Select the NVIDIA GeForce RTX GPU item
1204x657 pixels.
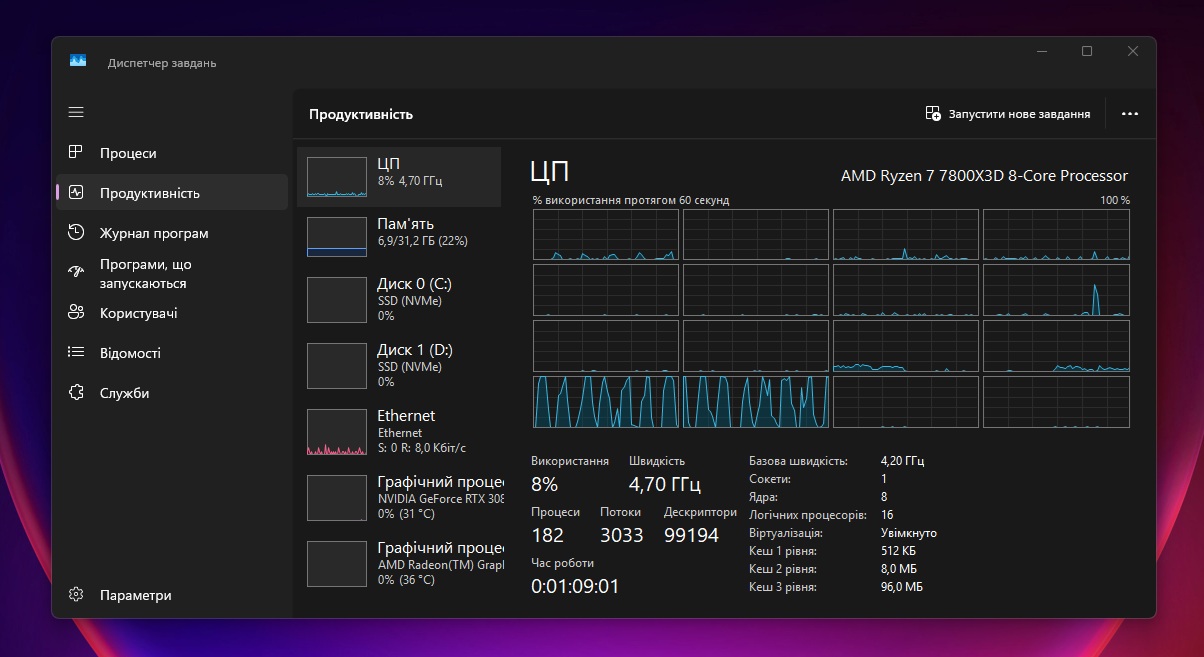click(x=399, y=497)
